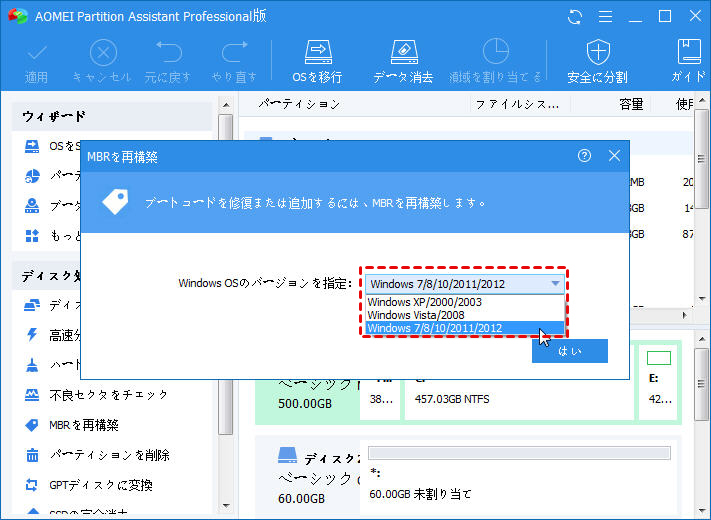Click the ハード wipe brush icon in sidebar
This screenshot has width=711, height=520.
[32, 365]
